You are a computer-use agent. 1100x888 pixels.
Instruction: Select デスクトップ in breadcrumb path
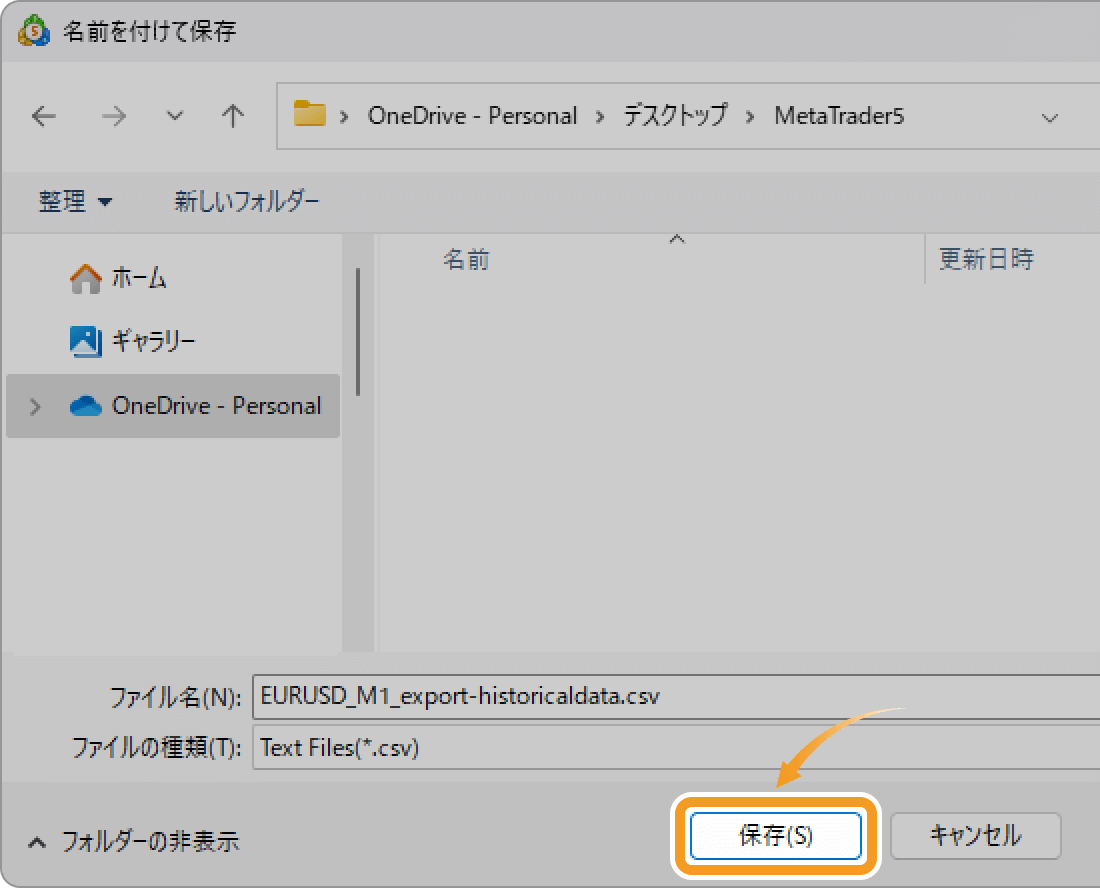point(676,116)
